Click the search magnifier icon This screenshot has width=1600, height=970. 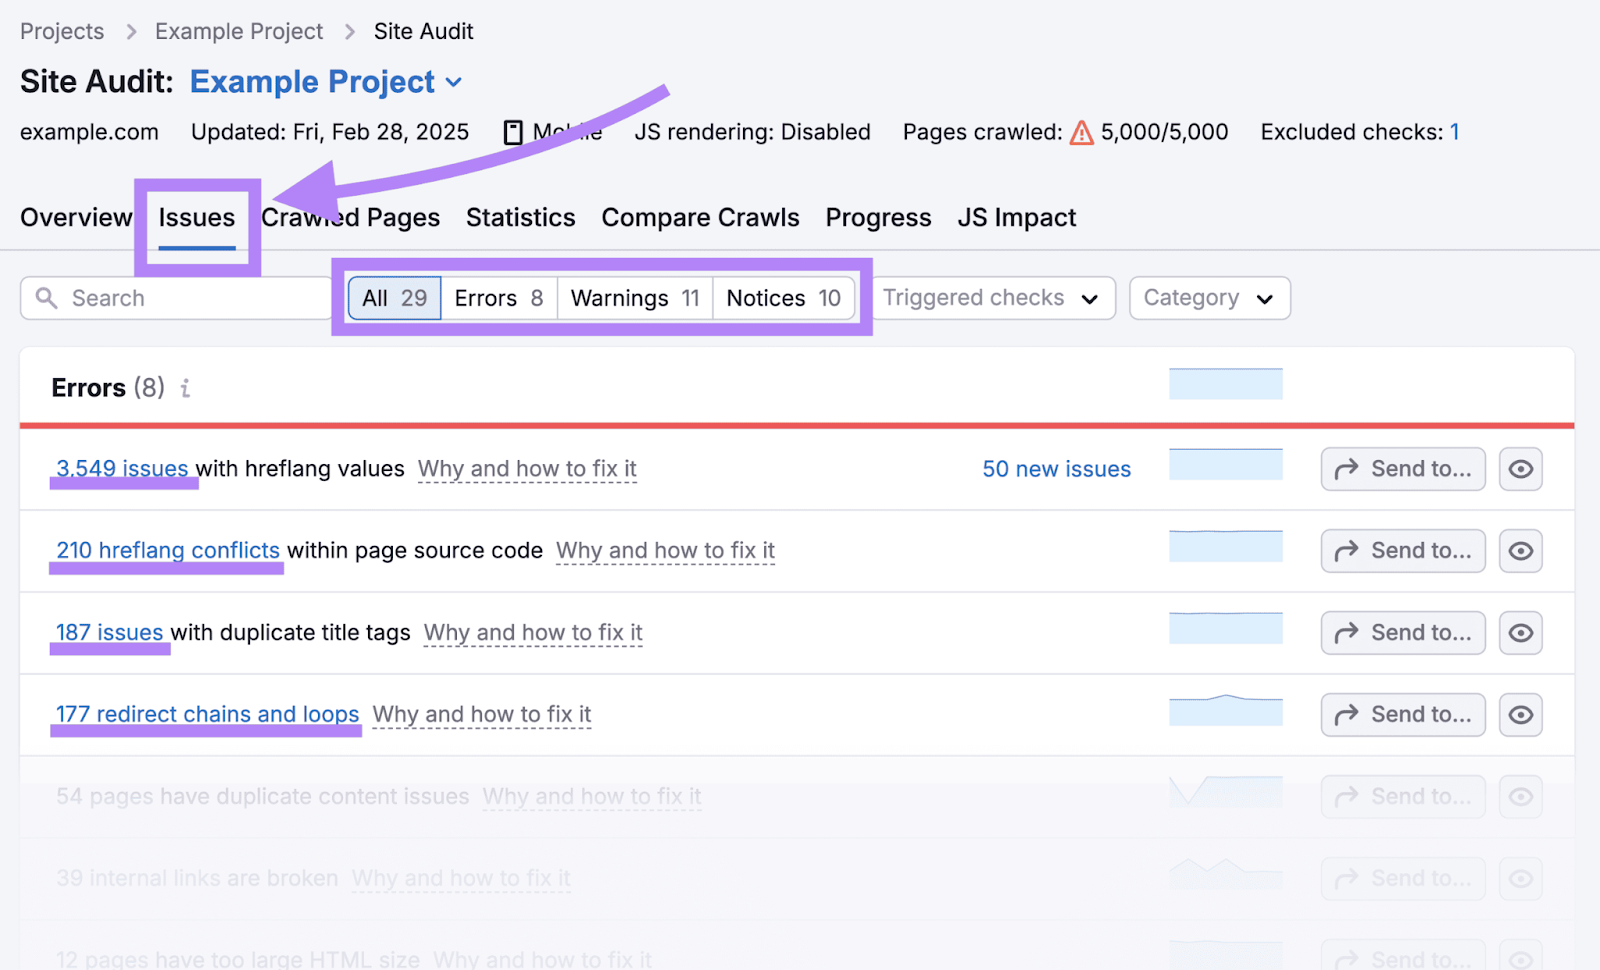pos(47,297)
